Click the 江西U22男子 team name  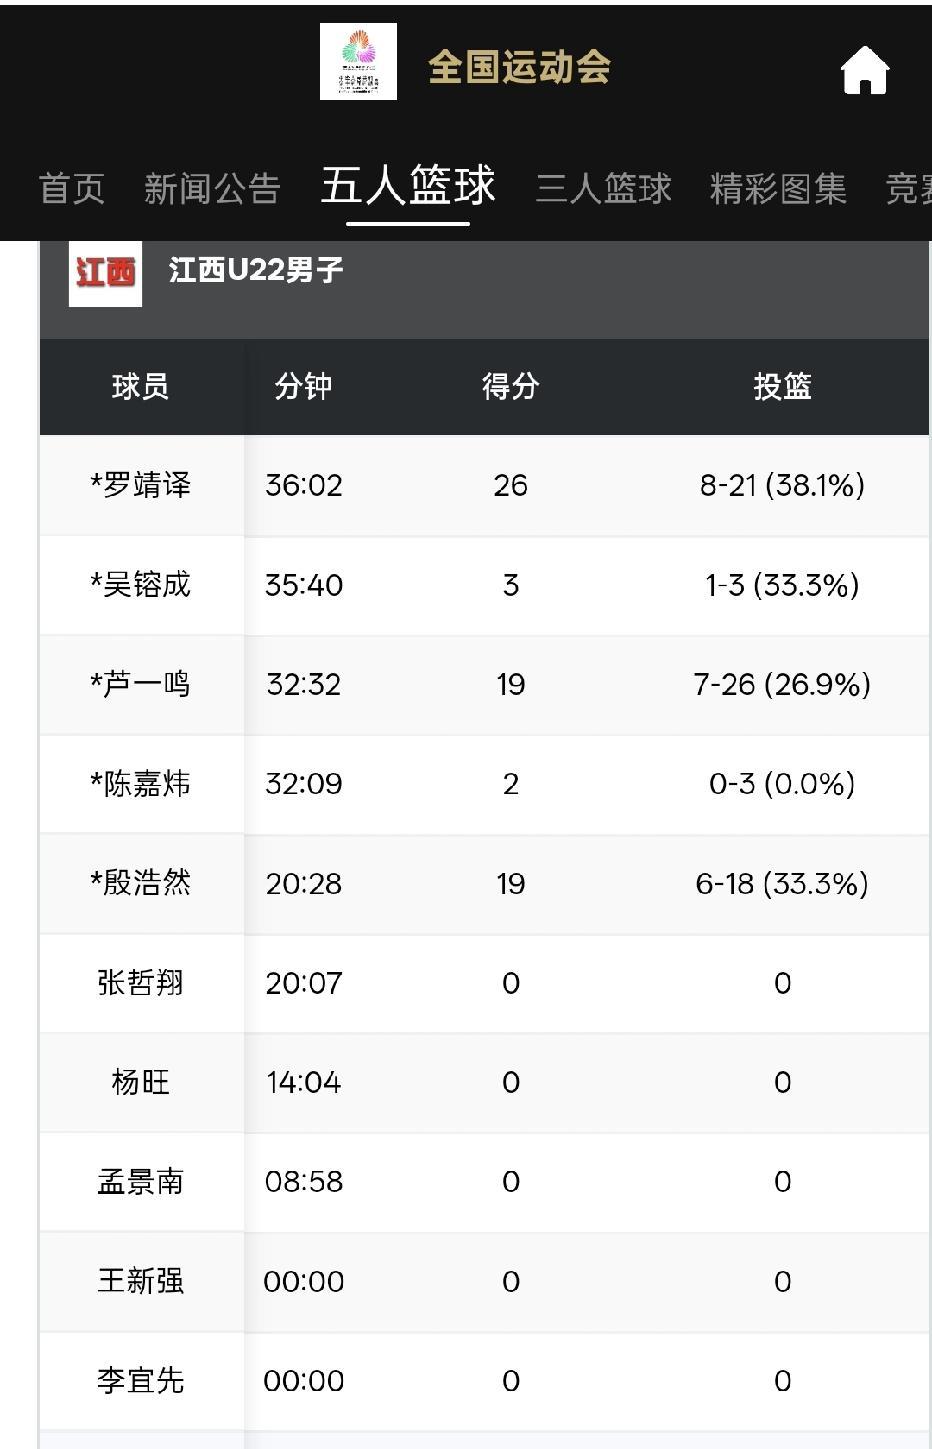(256, 270)
